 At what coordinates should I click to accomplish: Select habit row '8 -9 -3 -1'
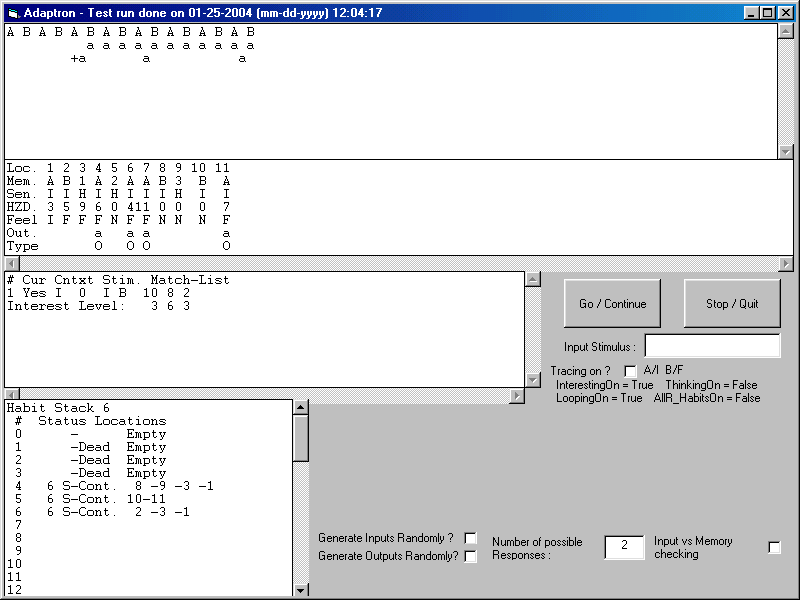tap(115, 486)
